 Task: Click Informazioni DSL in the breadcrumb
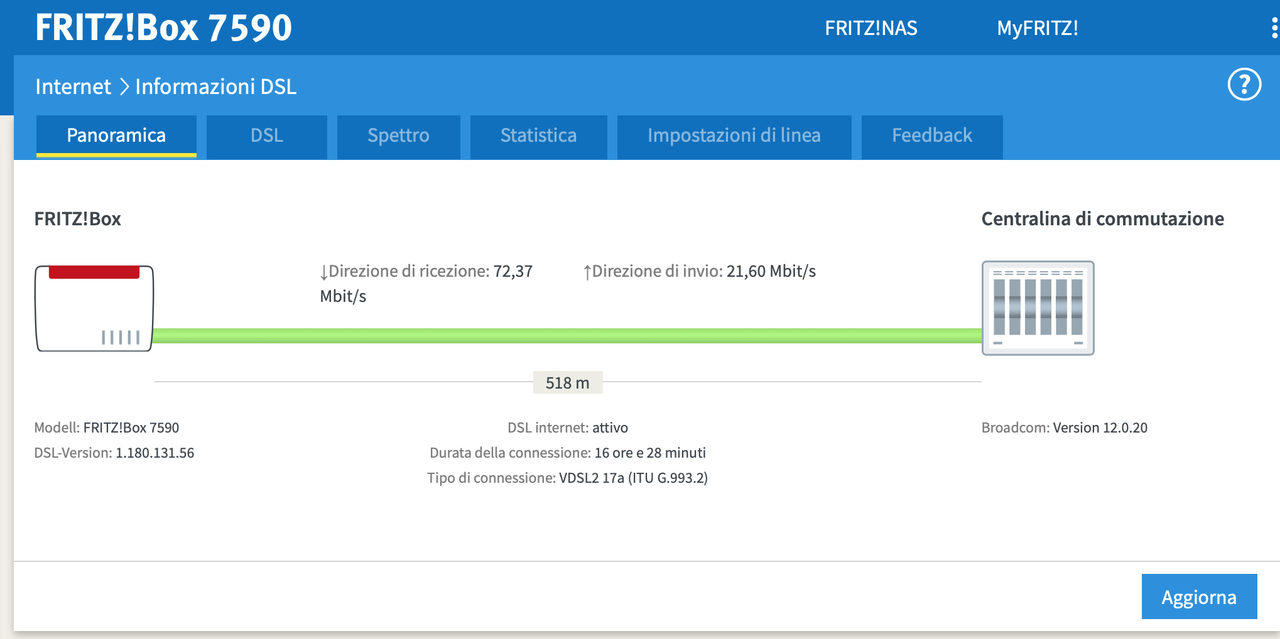coord(216,86)
